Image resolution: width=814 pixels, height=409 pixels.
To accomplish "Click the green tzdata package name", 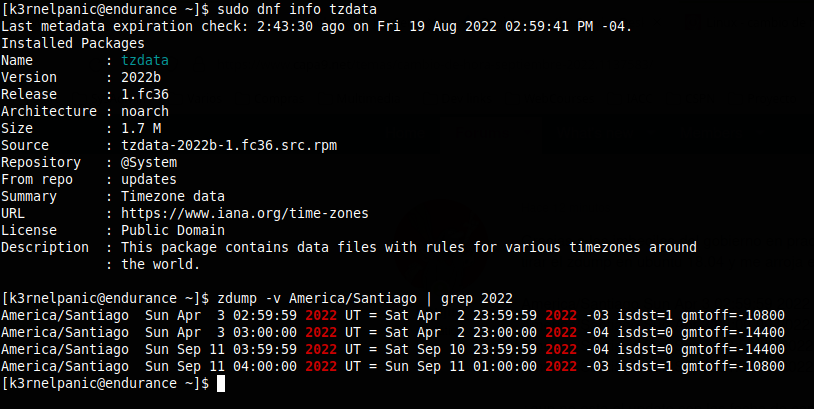I will (145, 60).
